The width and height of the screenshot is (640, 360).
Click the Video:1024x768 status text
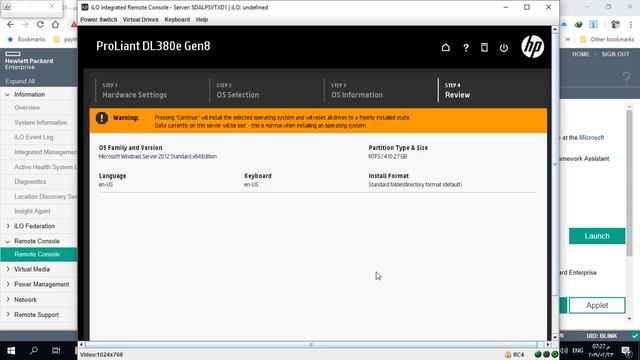click(101, 355)
